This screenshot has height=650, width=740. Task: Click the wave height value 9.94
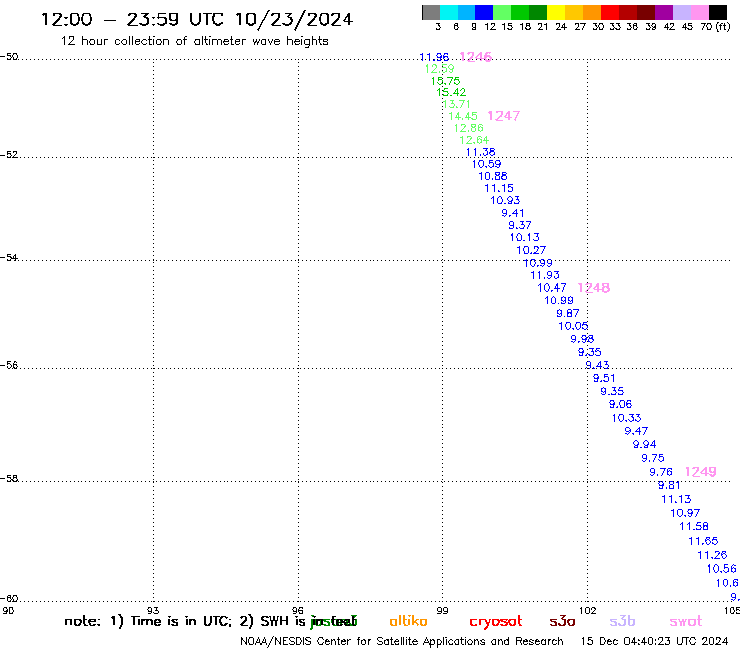[x=645, y=444]
